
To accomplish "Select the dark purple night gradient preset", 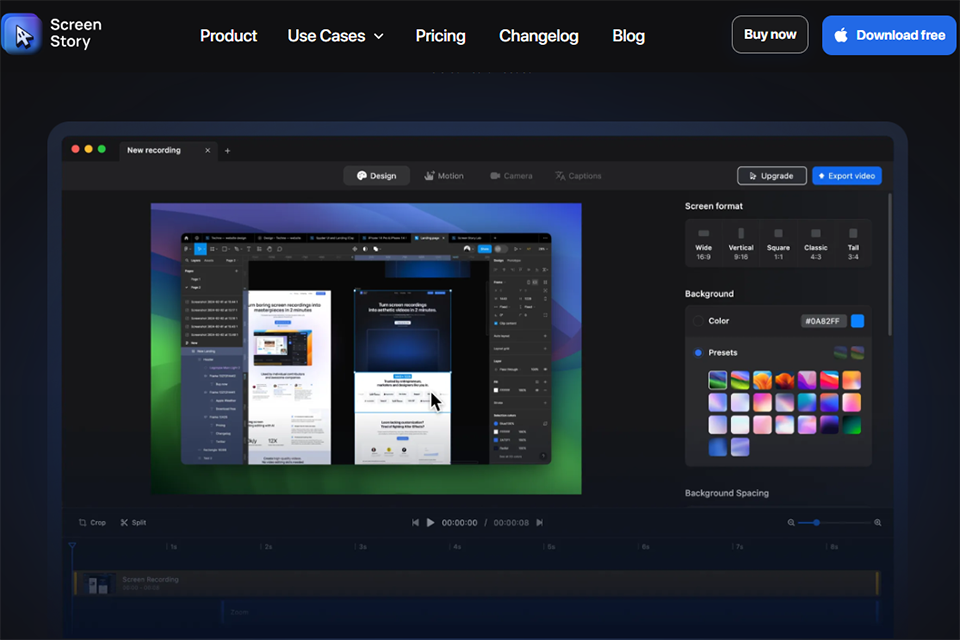I will 829,425.
